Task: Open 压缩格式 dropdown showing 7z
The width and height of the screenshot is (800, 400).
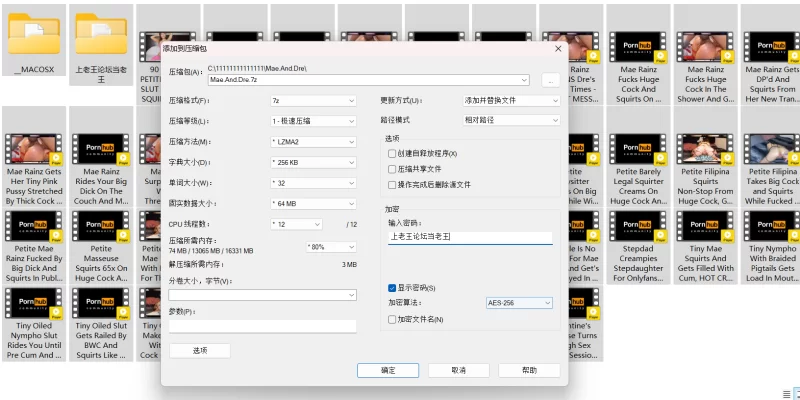Action: pos(313,101)
